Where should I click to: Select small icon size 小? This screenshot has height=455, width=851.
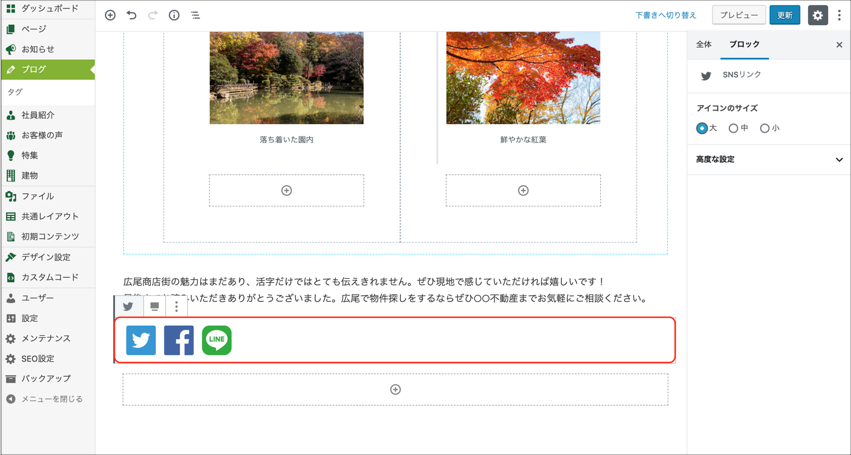click(x=765, y=128)
